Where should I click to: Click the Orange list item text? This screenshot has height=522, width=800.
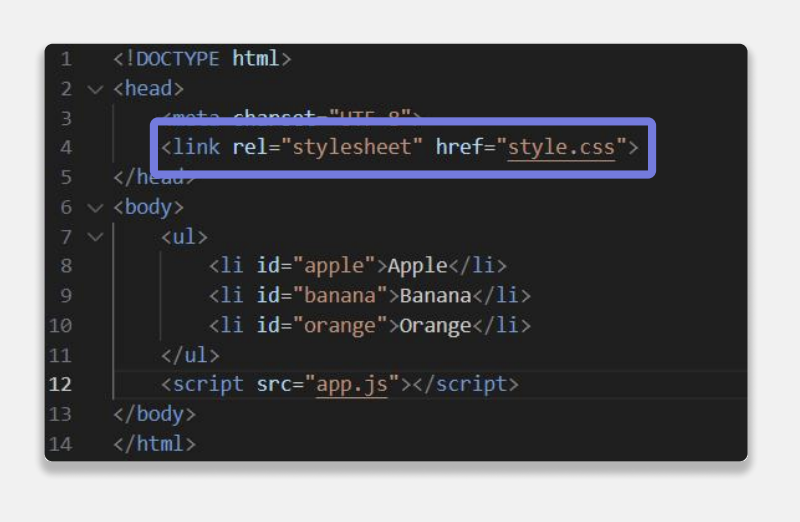tap(435, 326)
